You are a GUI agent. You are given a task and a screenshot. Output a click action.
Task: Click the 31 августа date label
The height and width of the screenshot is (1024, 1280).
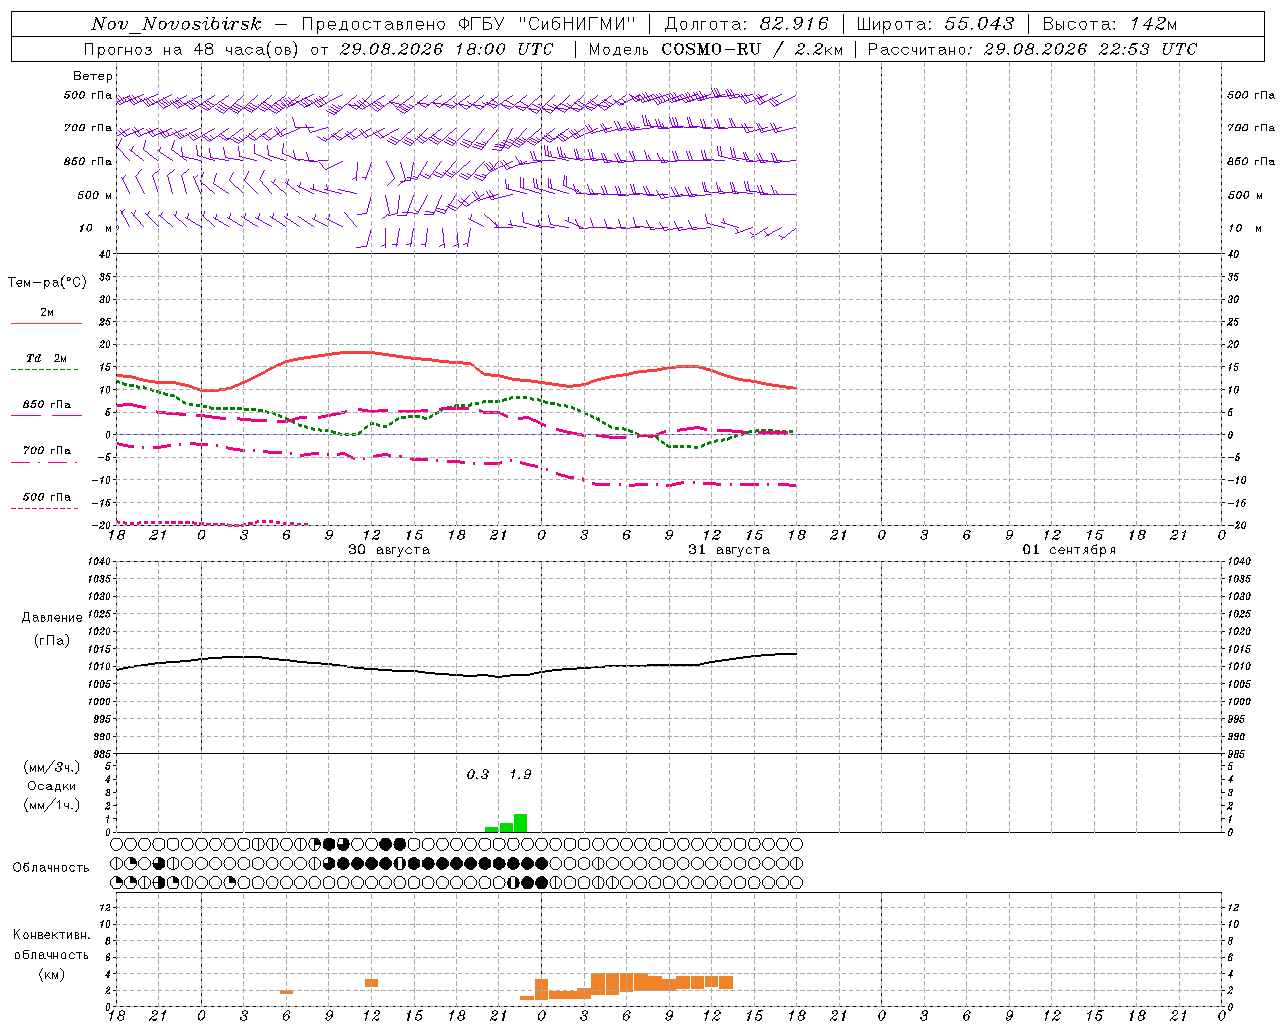click(729, 550)
